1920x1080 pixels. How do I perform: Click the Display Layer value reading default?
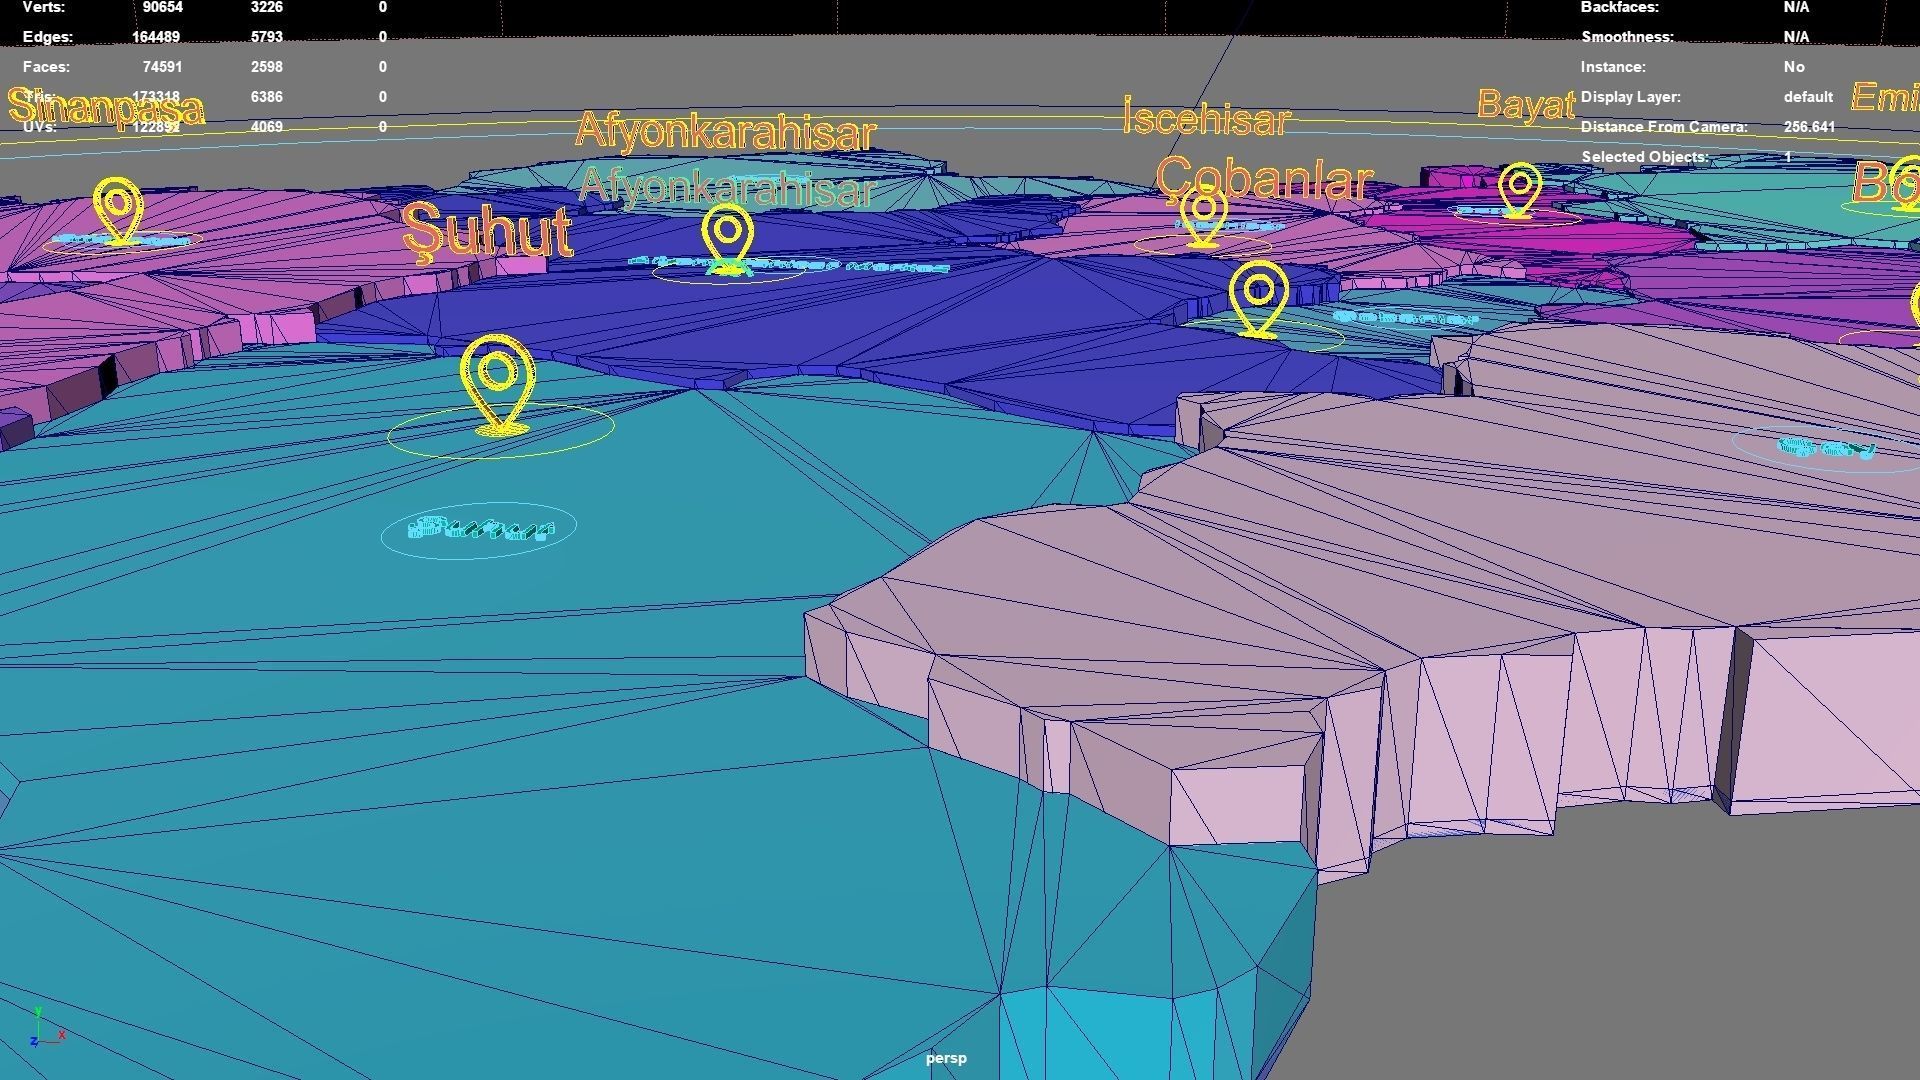coord(1807,97)
